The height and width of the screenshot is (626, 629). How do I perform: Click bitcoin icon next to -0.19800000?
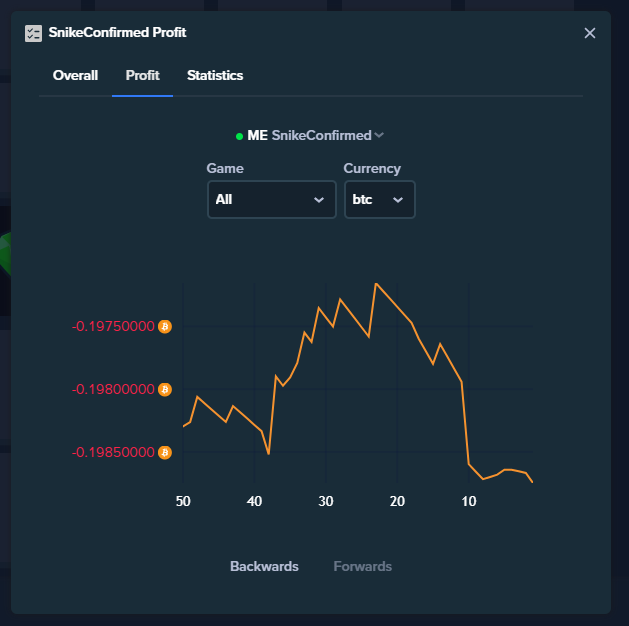point(165,389)
